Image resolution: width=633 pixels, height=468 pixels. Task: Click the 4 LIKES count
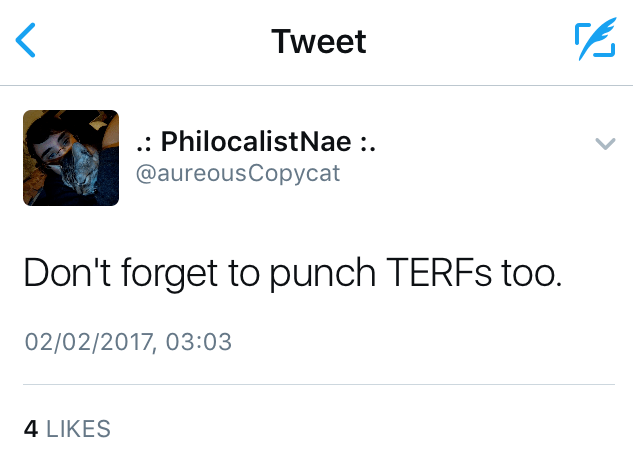pos(67,429)
